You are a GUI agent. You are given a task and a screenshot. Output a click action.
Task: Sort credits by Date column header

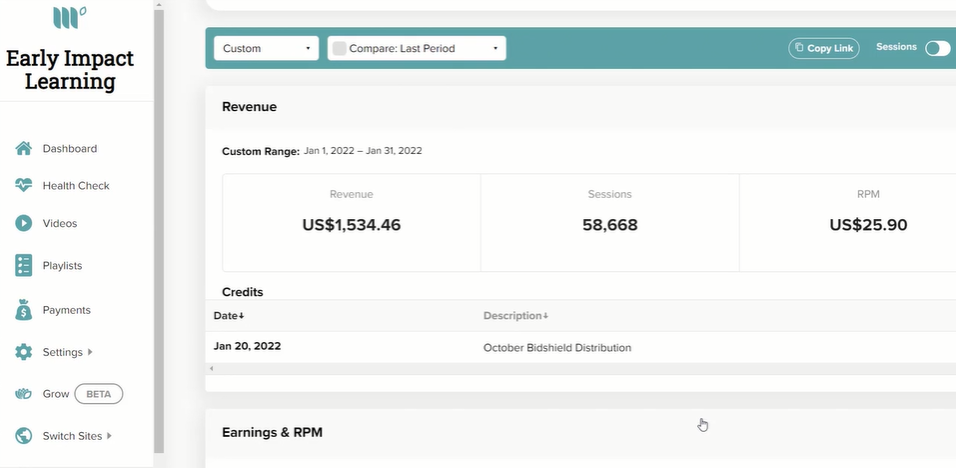click(229, 316)
